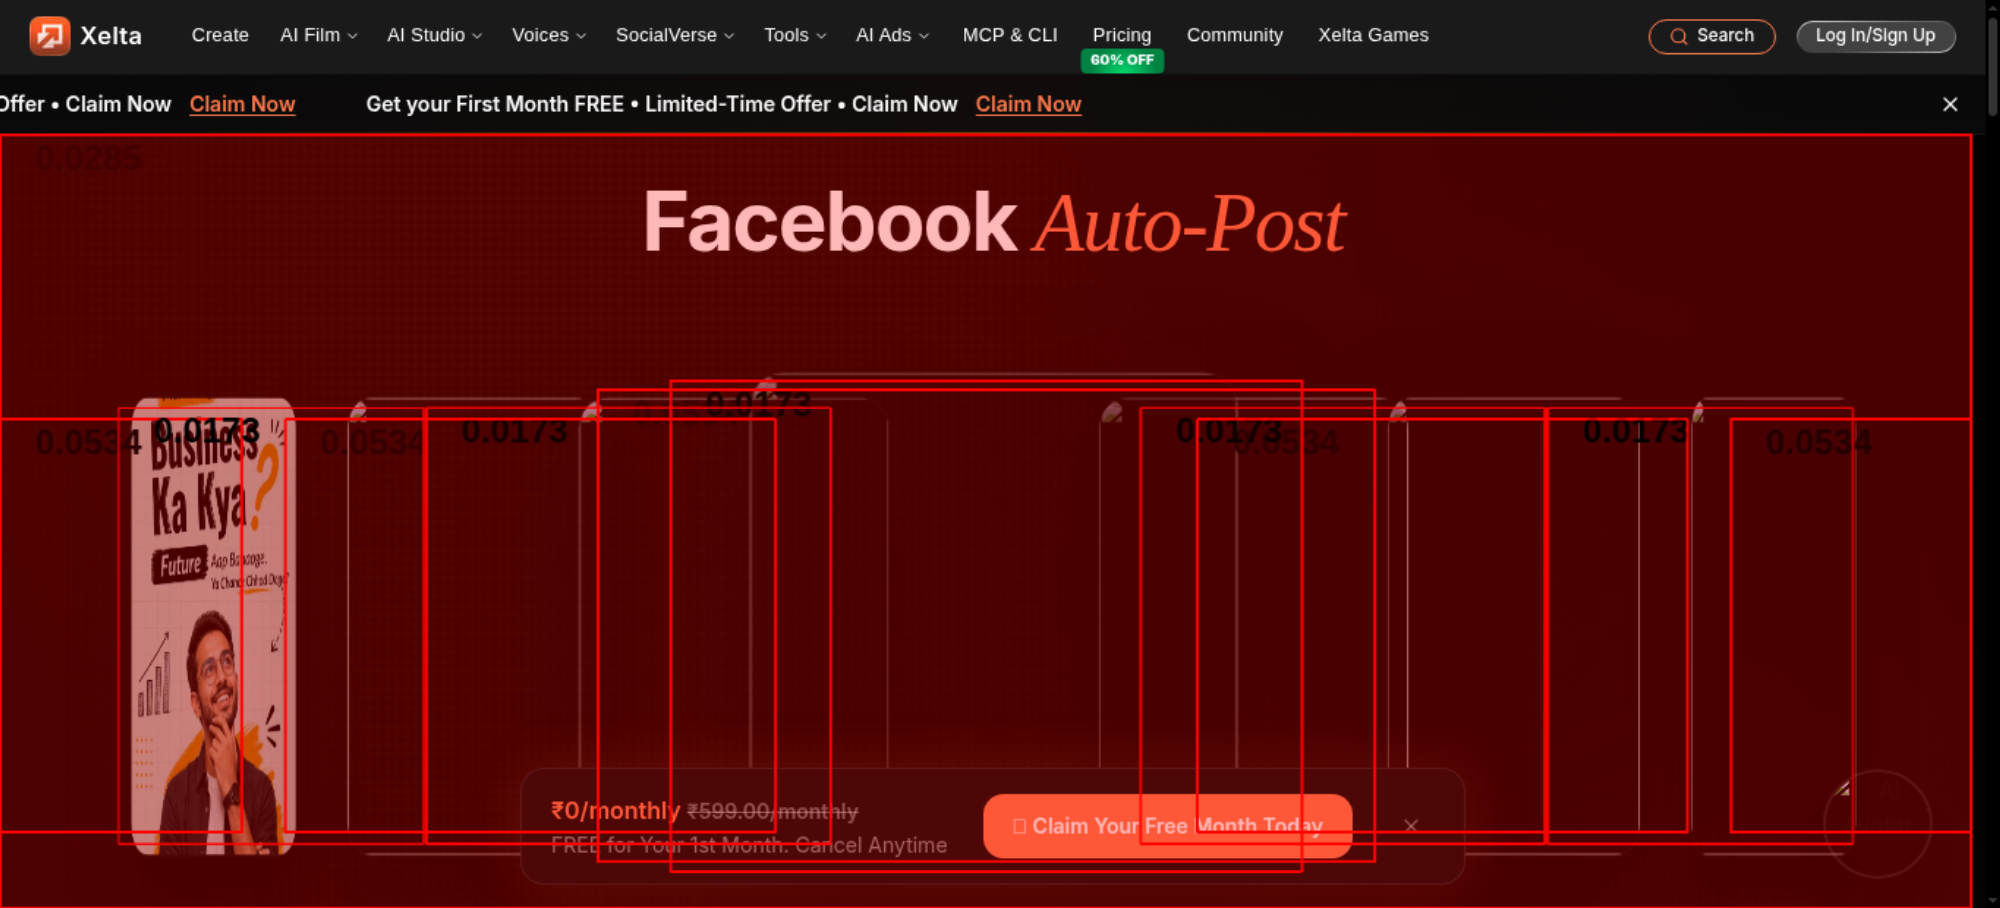
Task: Close the free month offer popup
Action: click(x=1411, y=826)
